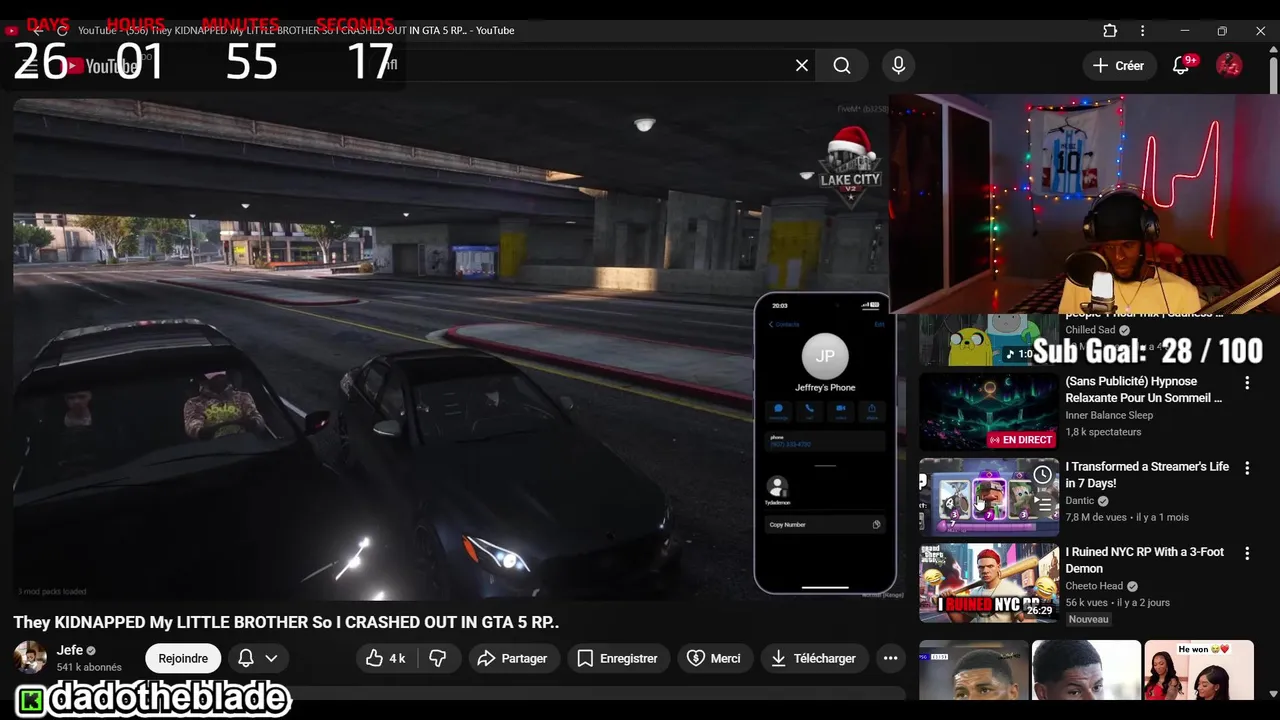The height and width of the screenshot is (720, 1280).
Task: Open the Créer button
Action: (x=1119, y=65)
